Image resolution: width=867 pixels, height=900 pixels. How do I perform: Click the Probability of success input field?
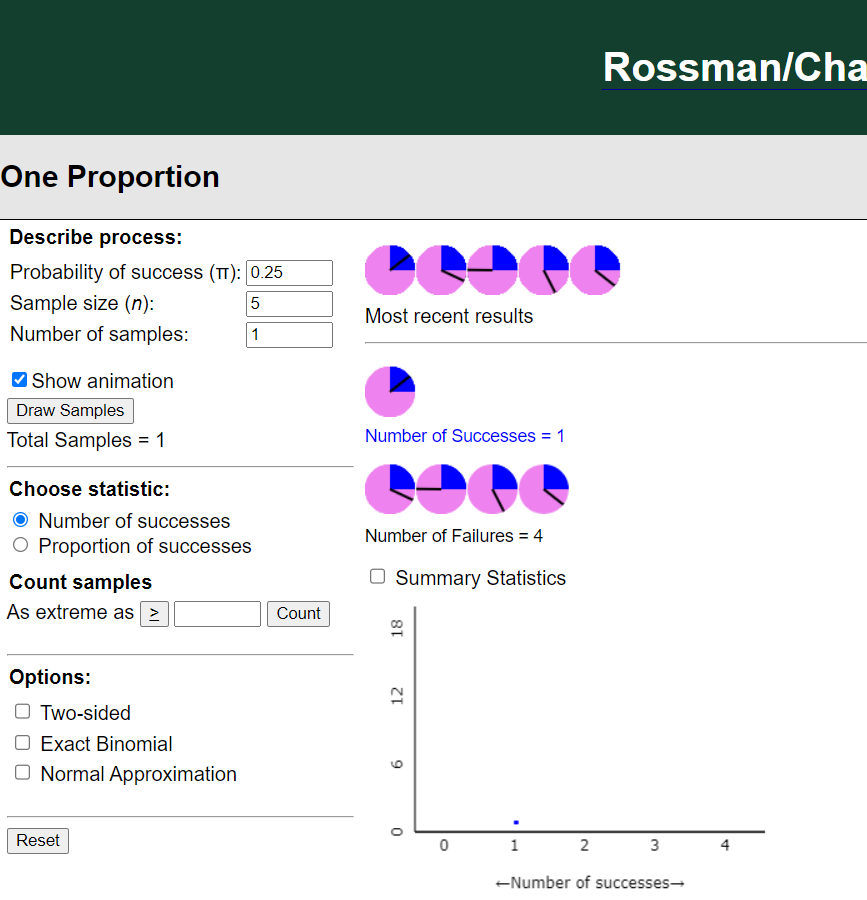(x=289, y=273)
